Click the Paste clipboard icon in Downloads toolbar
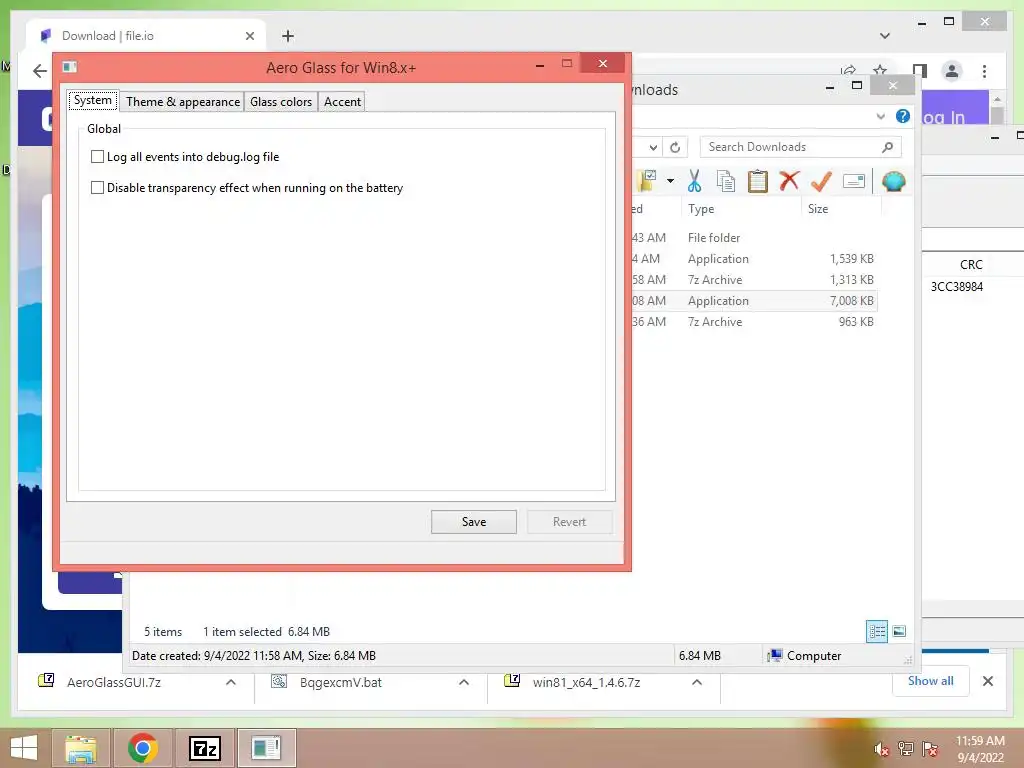The image size is (1024, 768). tap(758, 181)
